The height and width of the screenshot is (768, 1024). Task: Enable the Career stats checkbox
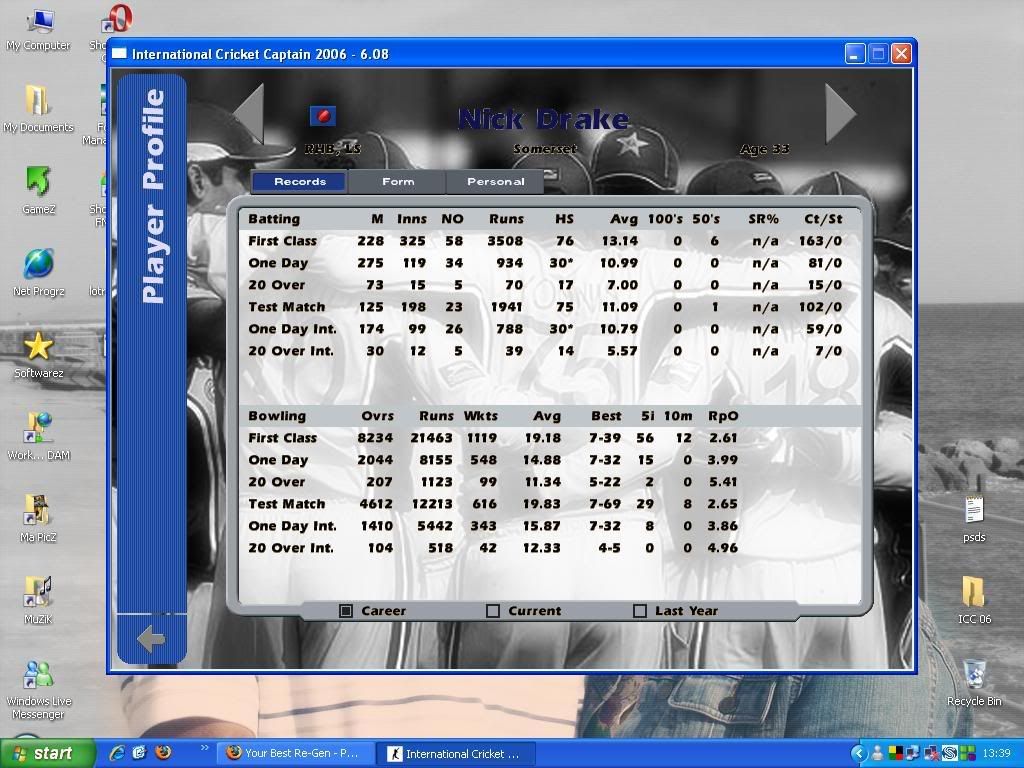click(x=346, y=611)
